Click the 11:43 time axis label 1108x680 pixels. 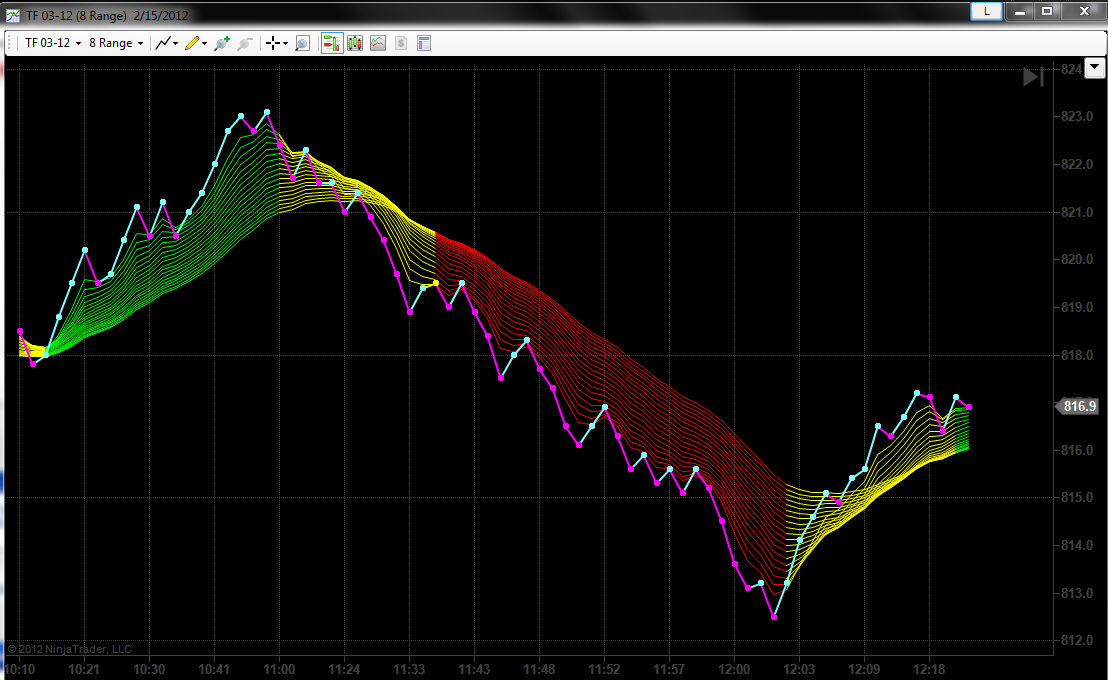point(474,669)
